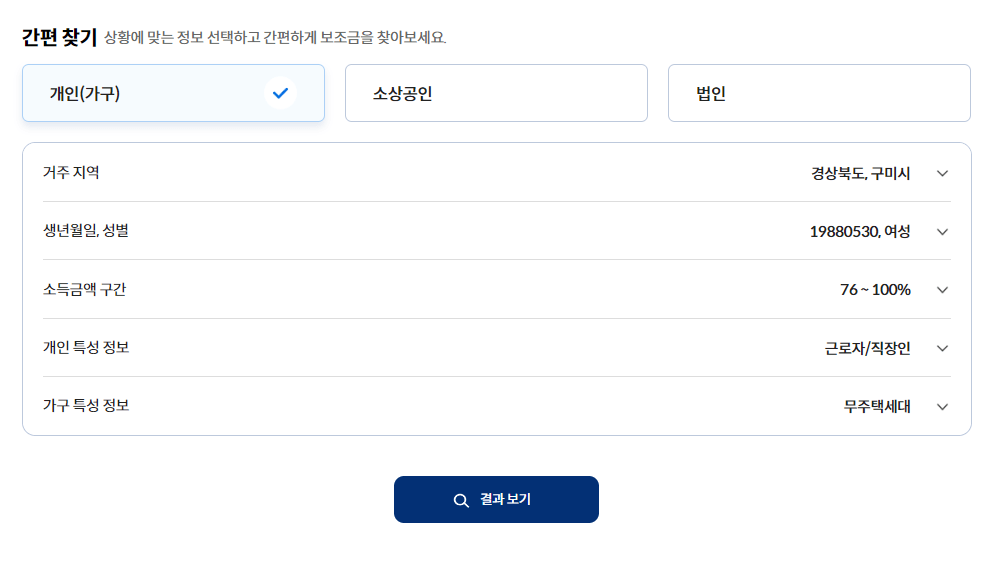This screenshot has width=995, height=563.
Task: Expand the 개인 특성 정보 chevron
Action: pyautogui.click(x=942, y=348)
